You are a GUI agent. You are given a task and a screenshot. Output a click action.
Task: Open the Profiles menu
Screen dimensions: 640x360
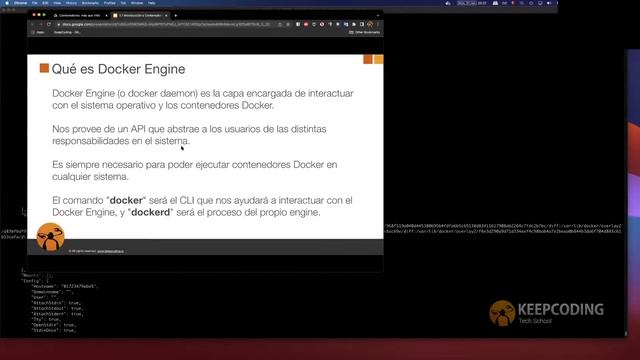pyautogui.click(x=109, y=3)
